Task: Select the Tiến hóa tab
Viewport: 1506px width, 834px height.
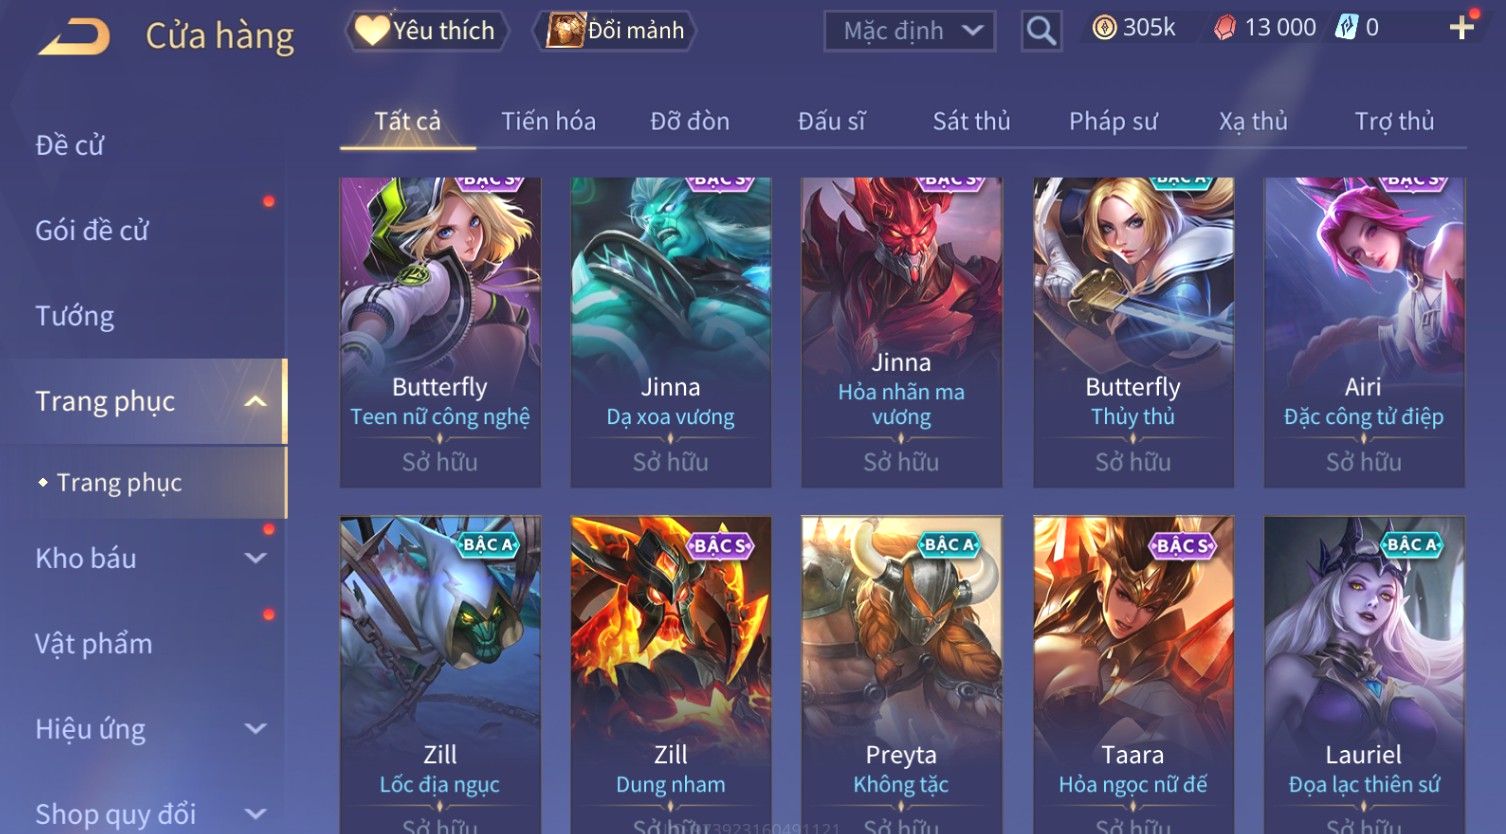Action: pos(548,121)
